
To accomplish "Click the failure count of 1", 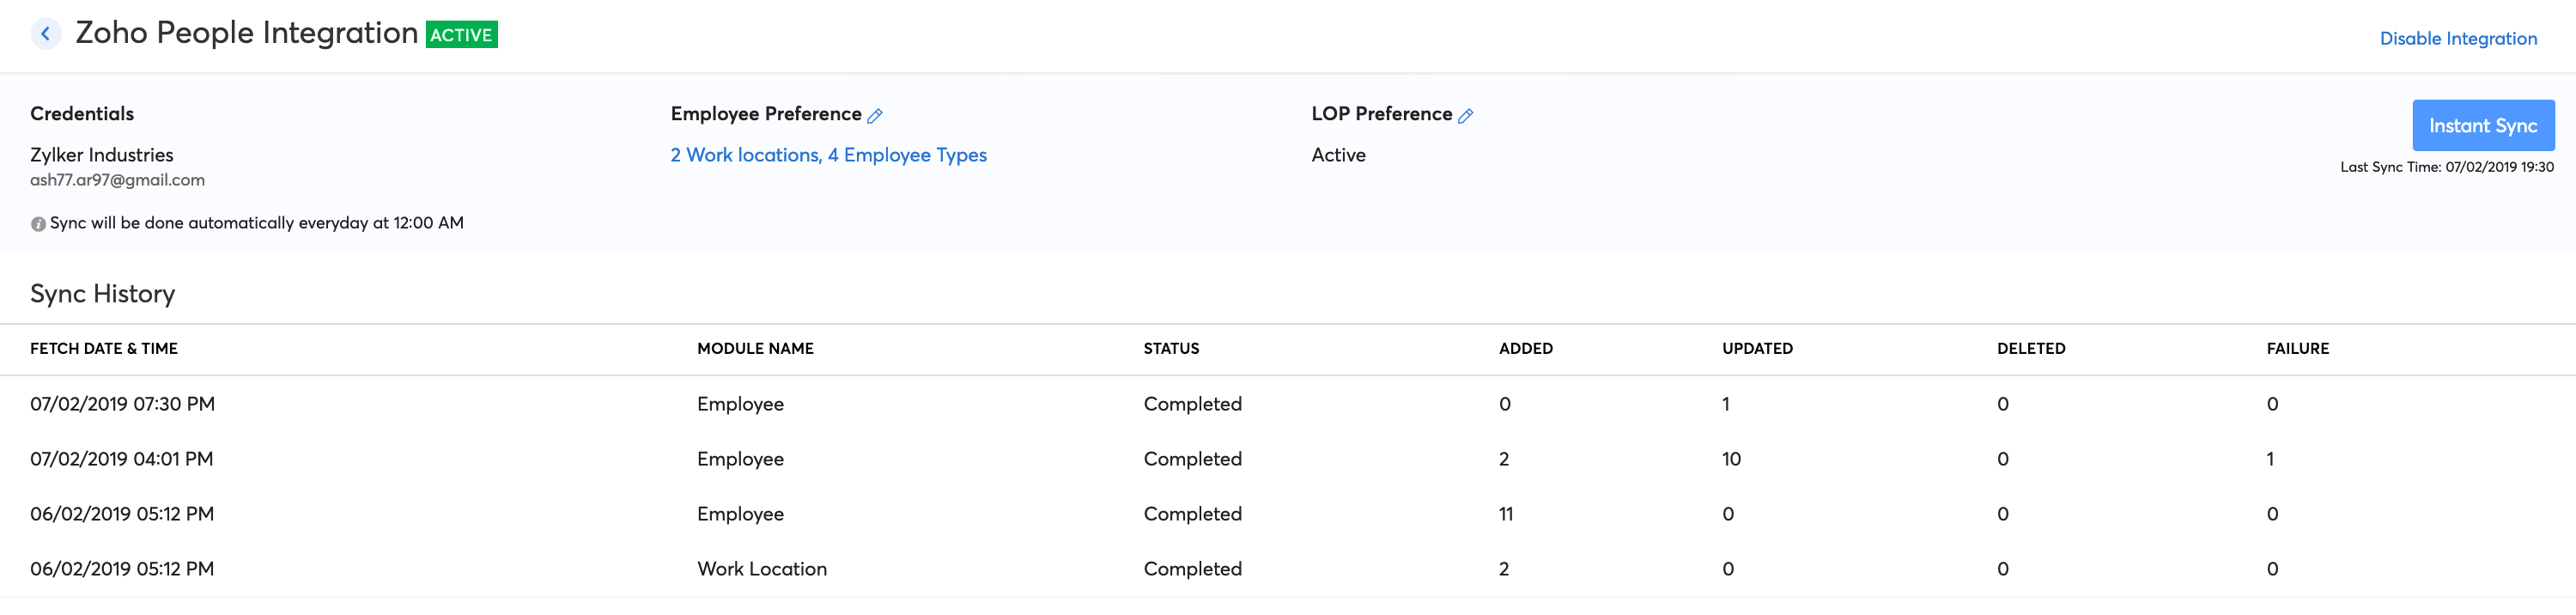I will pos(2270,459).
